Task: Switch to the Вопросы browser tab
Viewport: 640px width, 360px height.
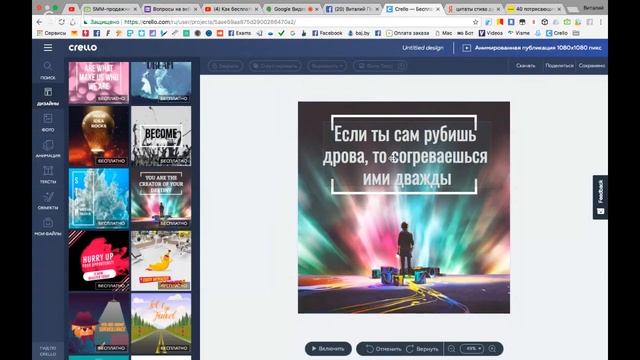Action: [x=170, y=9]
